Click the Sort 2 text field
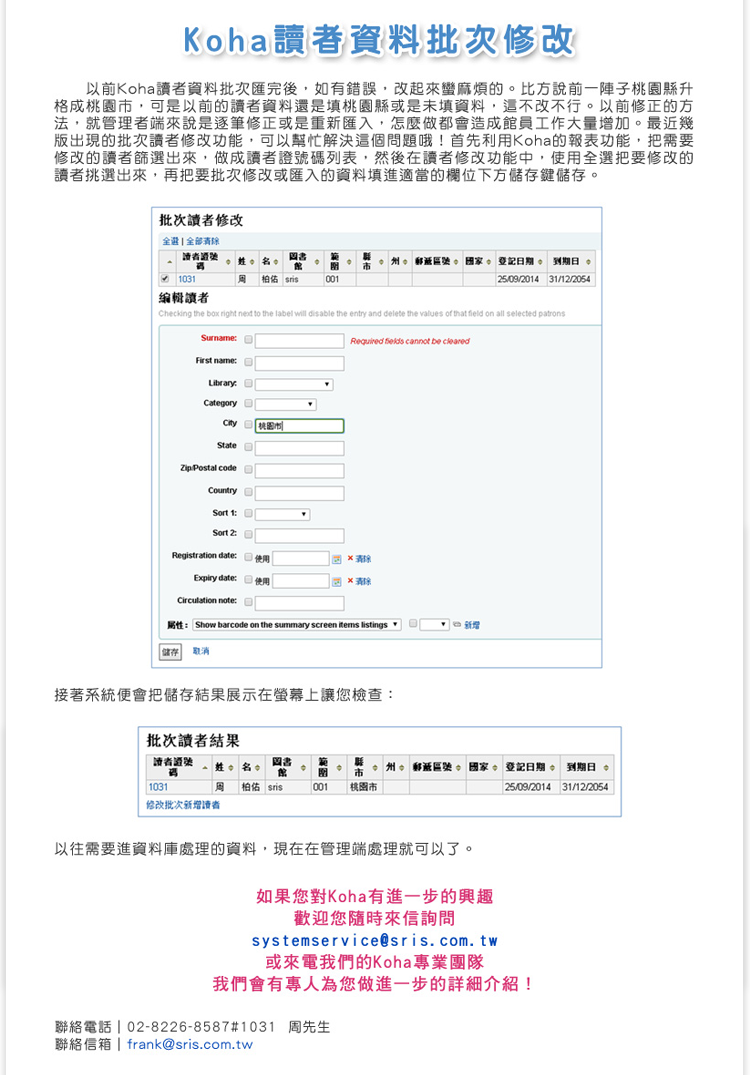 pos(300,535)
